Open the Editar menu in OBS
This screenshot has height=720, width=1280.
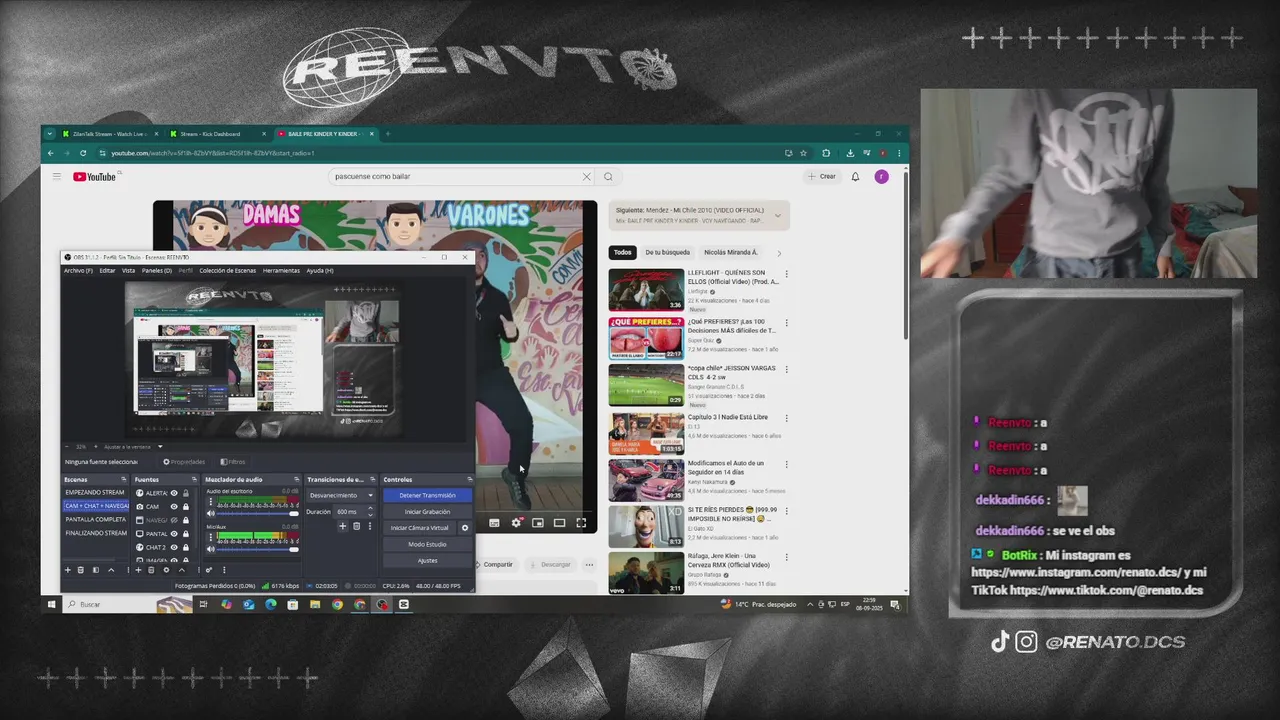[107, 270]
